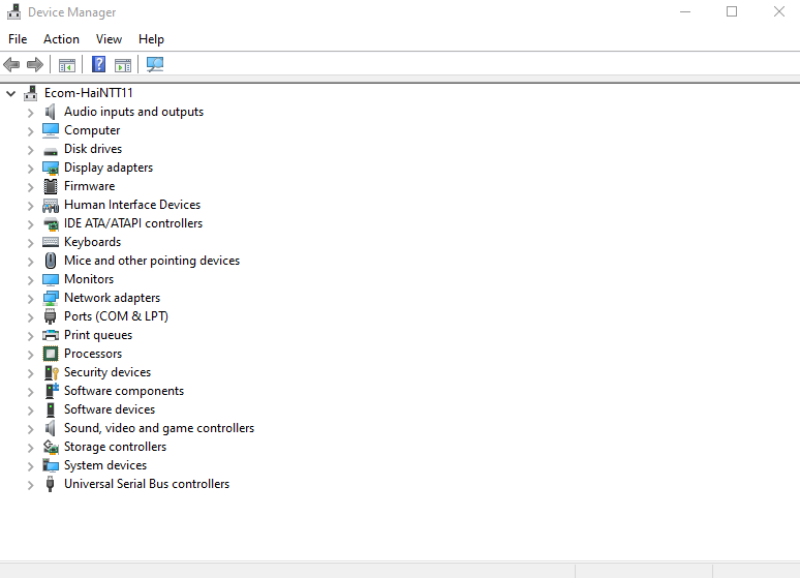800x578 pixels.
Task: Expand Audio inputs and outputs chevron
Action: click(x=31, y=113)
